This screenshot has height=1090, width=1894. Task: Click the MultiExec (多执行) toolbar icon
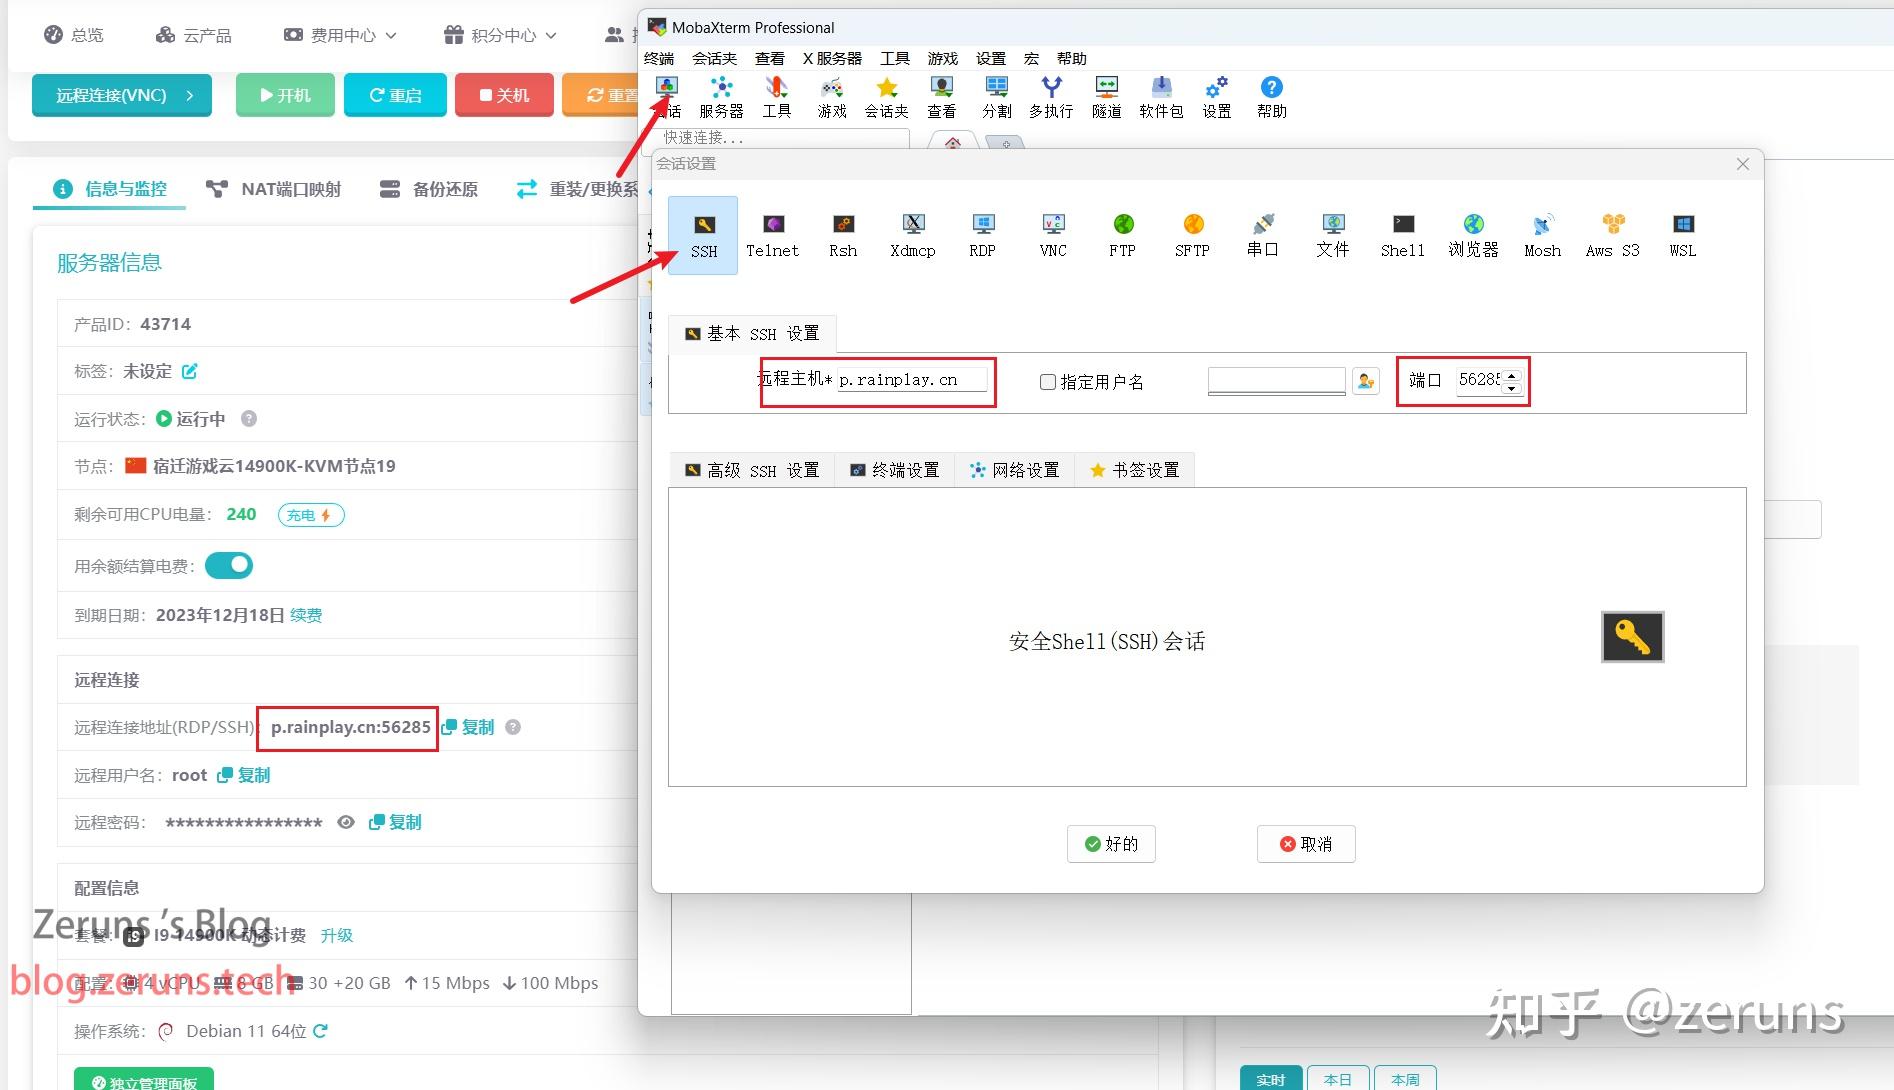[1051, 98]
